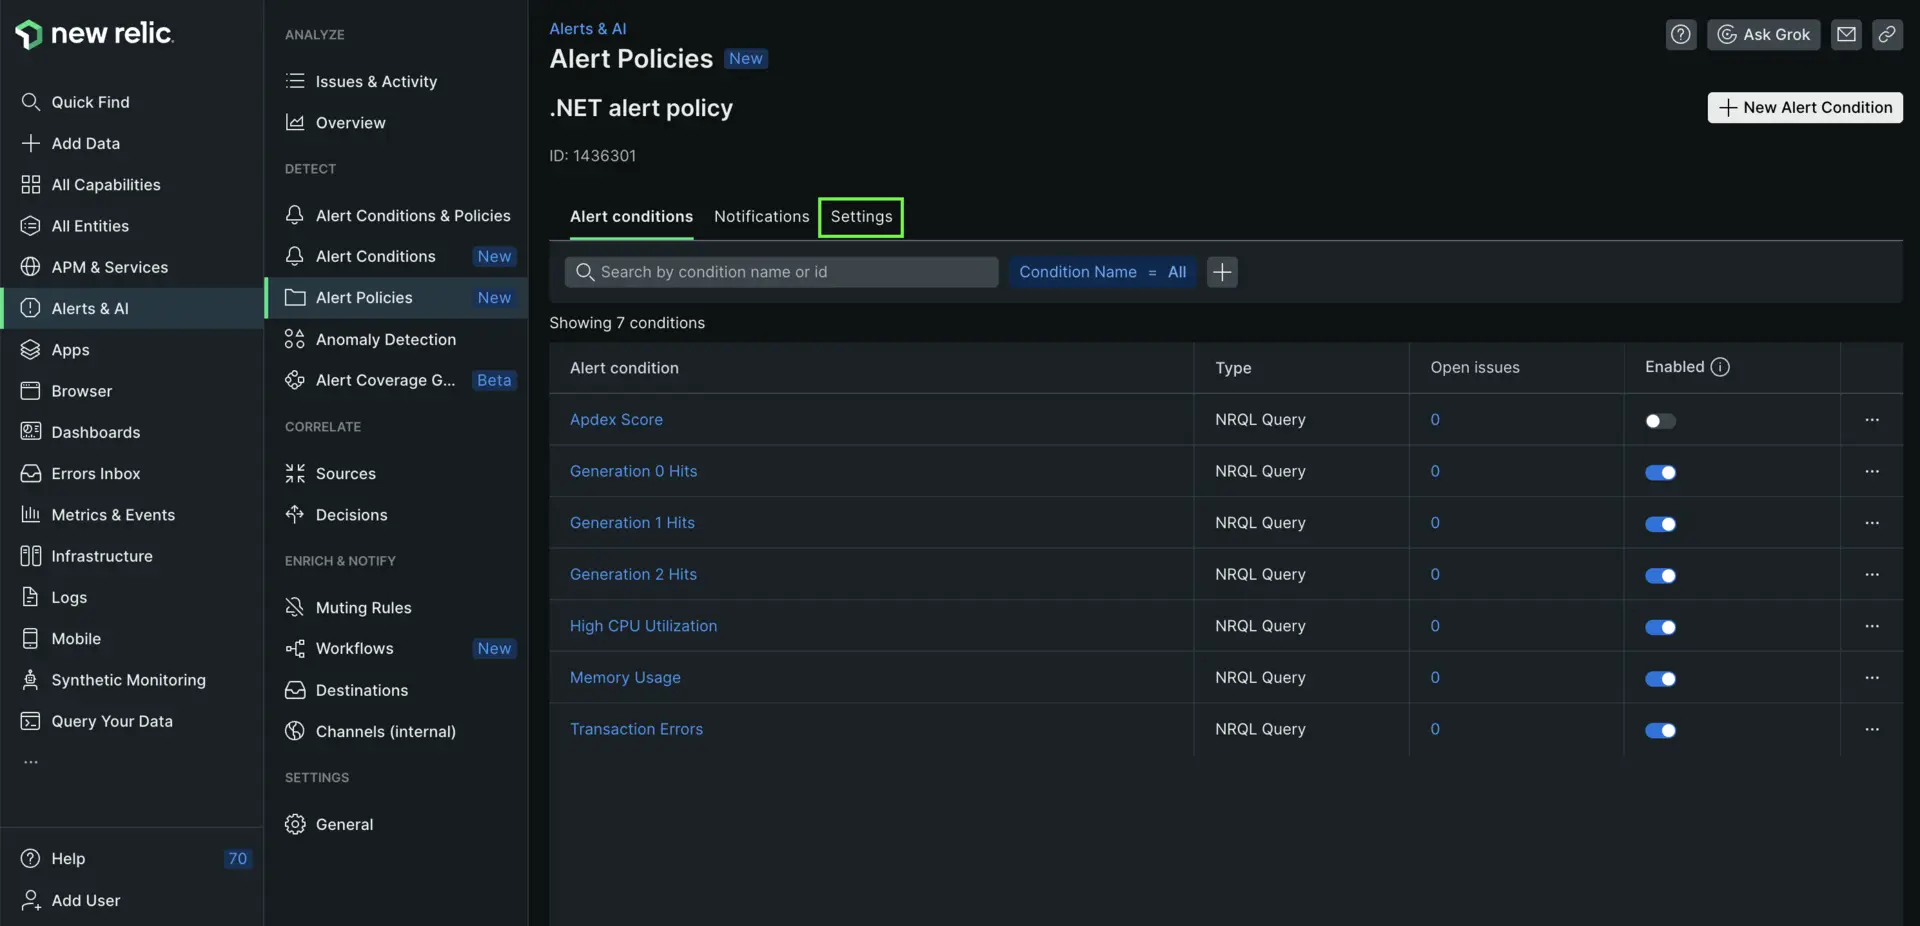Open High CPU Utilization row ellipsis menu

[x=1872, y=626]
